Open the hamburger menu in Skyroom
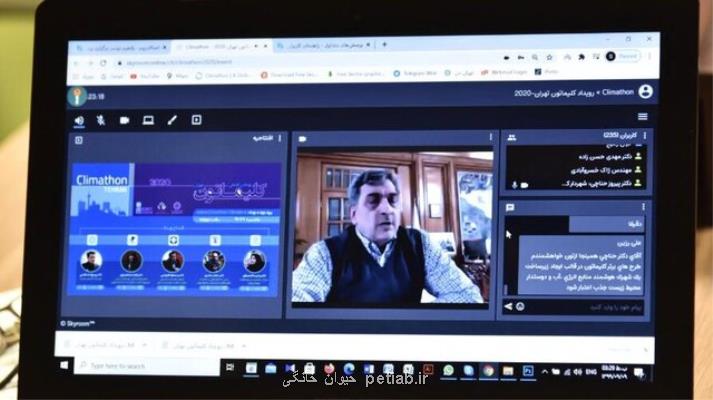The image size is (713, 400). [x=643, y=117]
